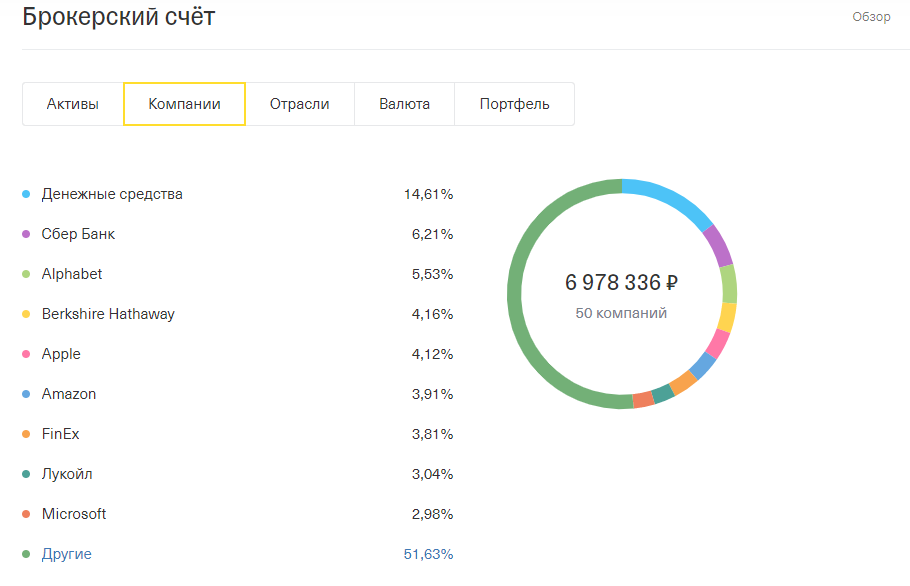Click the yellow Berkshire donut segment
Image resolution: width=910 pixels, height=586 pixels.
point(727,317)
